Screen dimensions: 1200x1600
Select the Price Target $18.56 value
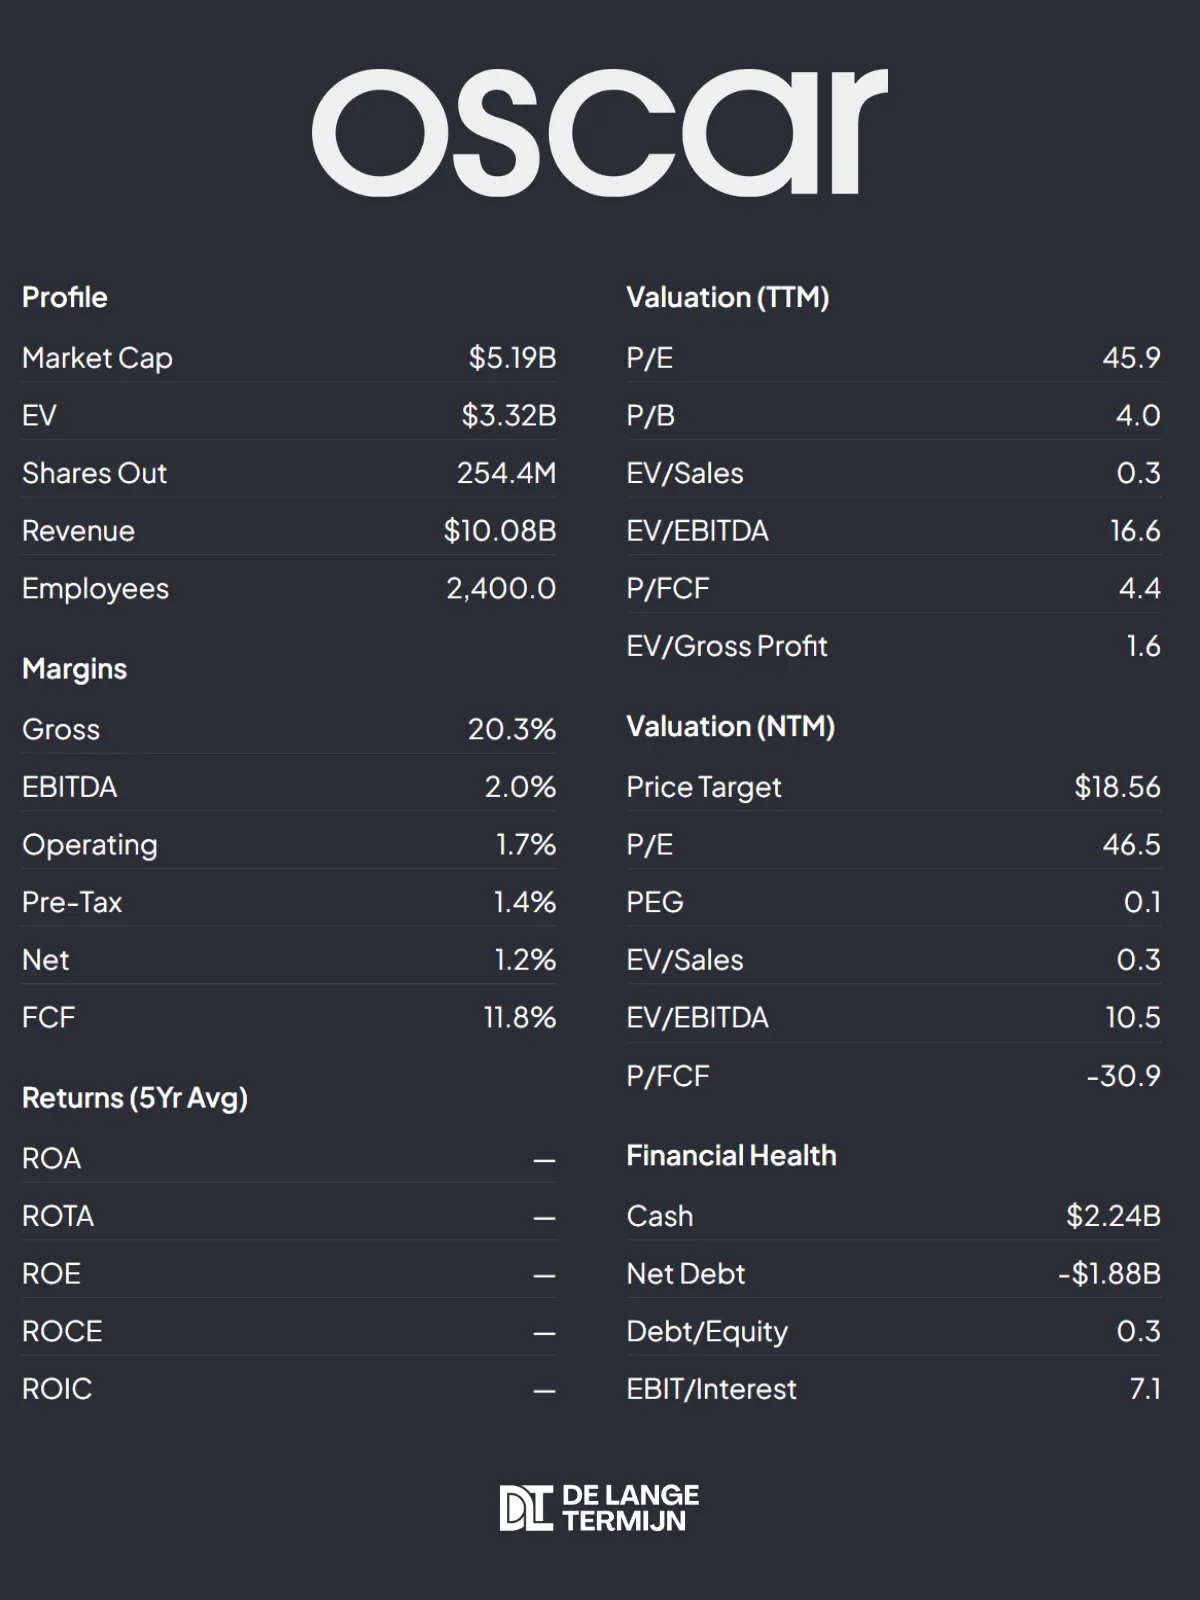(x=1118, y=787)
